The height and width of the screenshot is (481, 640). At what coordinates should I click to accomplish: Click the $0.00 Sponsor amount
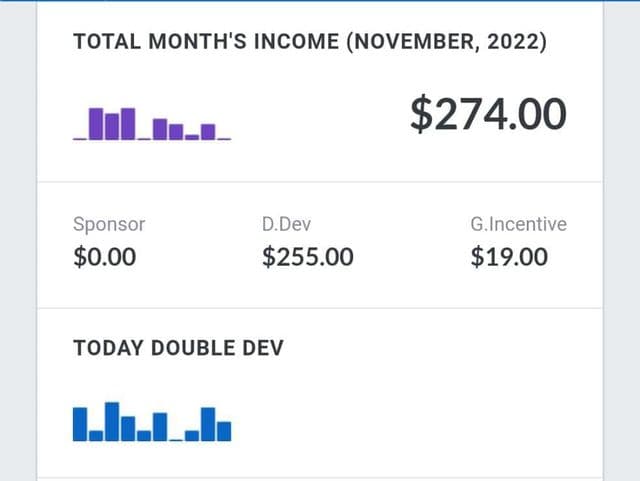tap(105, 257)
